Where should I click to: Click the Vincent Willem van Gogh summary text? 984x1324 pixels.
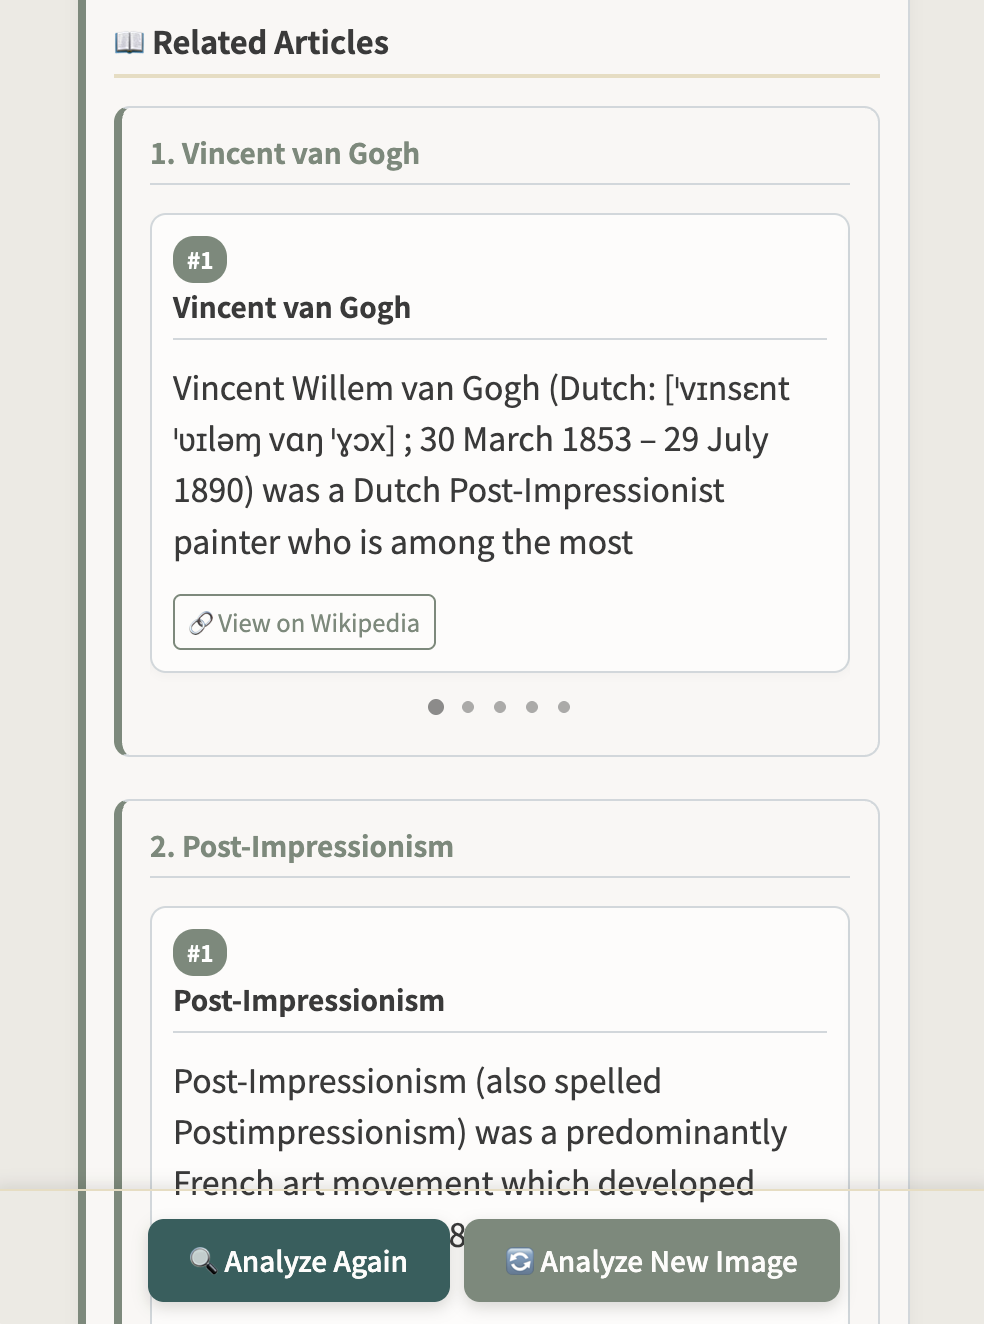coord(480,465)
